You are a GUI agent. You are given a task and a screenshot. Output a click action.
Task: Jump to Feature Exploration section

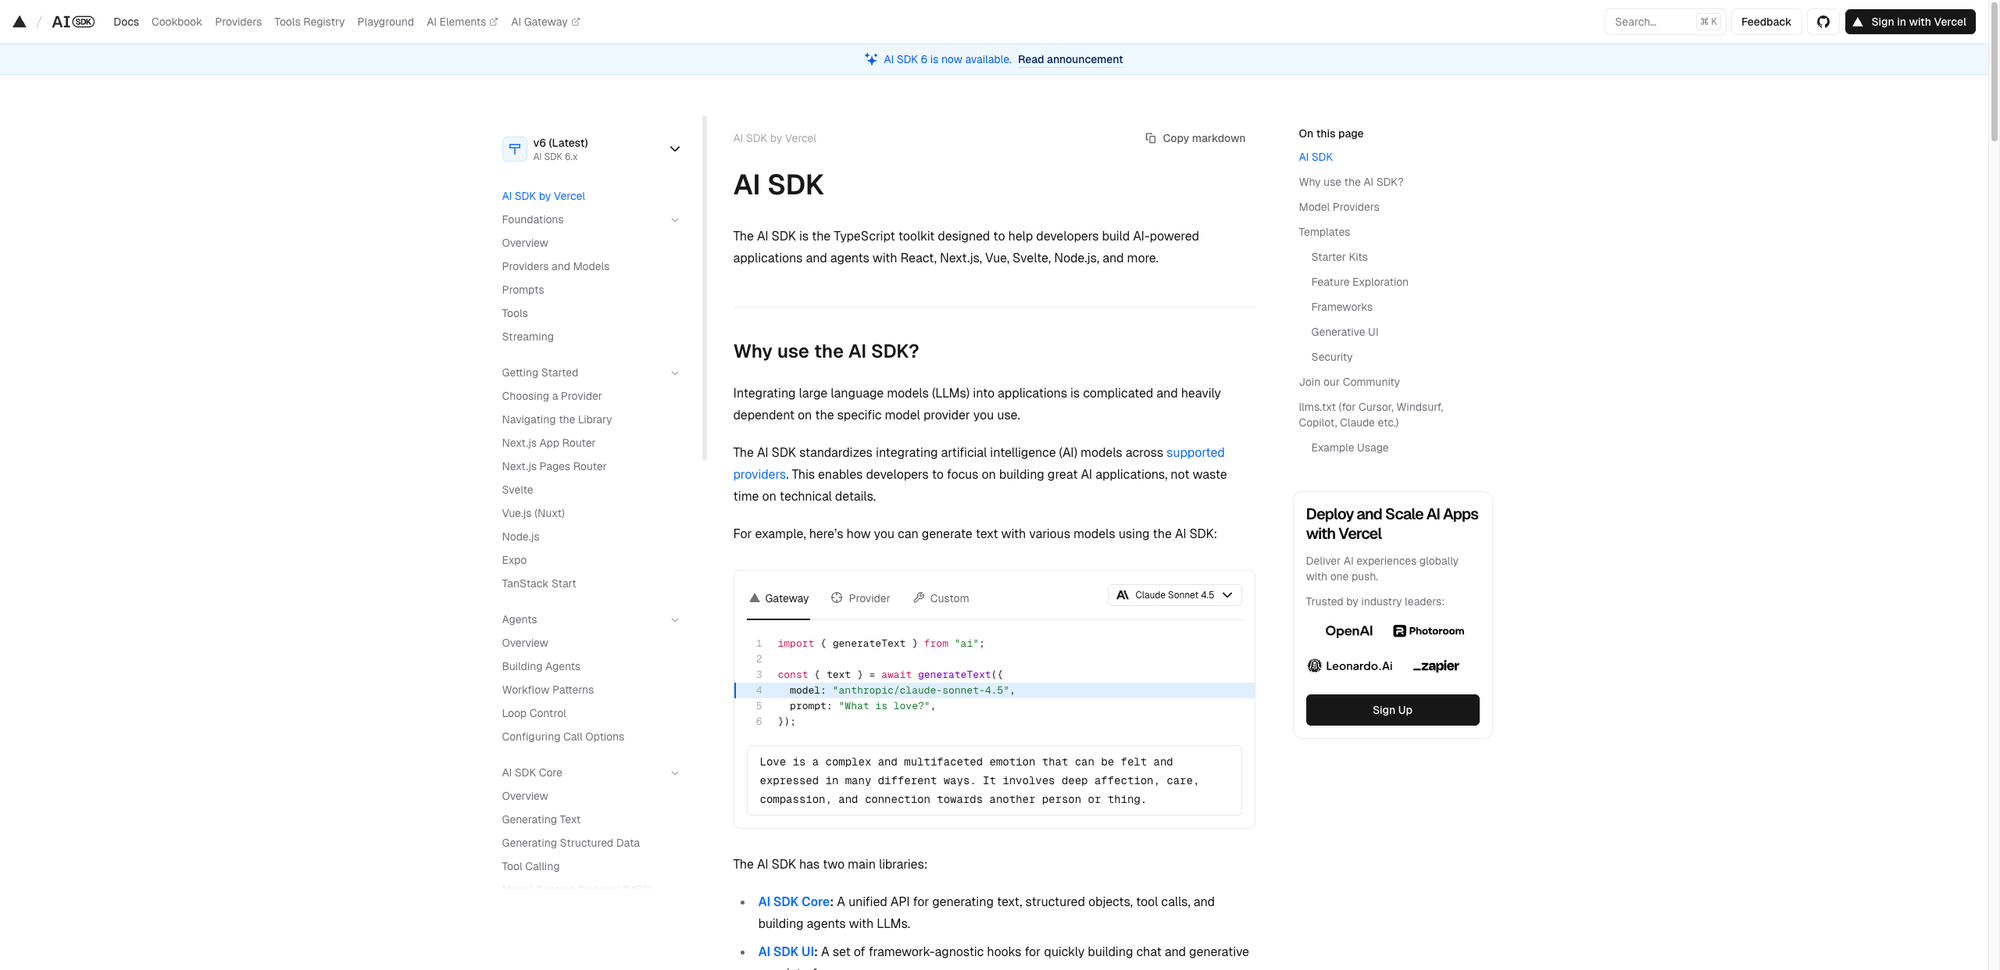[x=1360, y=282]
